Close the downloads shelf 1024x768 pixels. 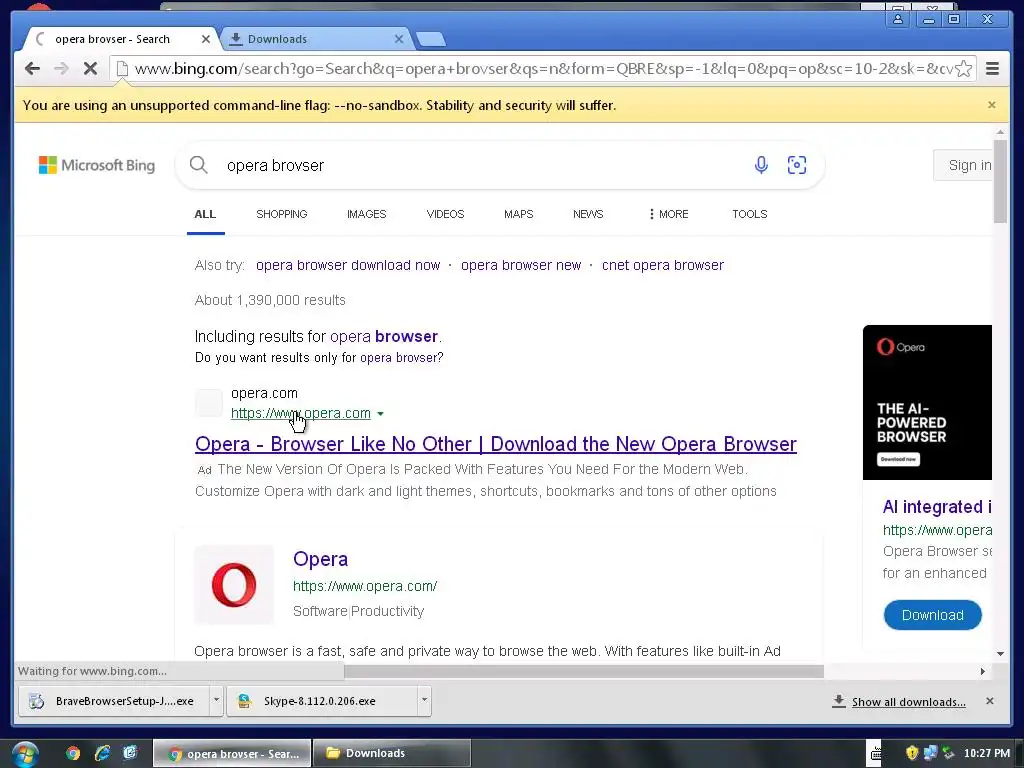(989, 701)
